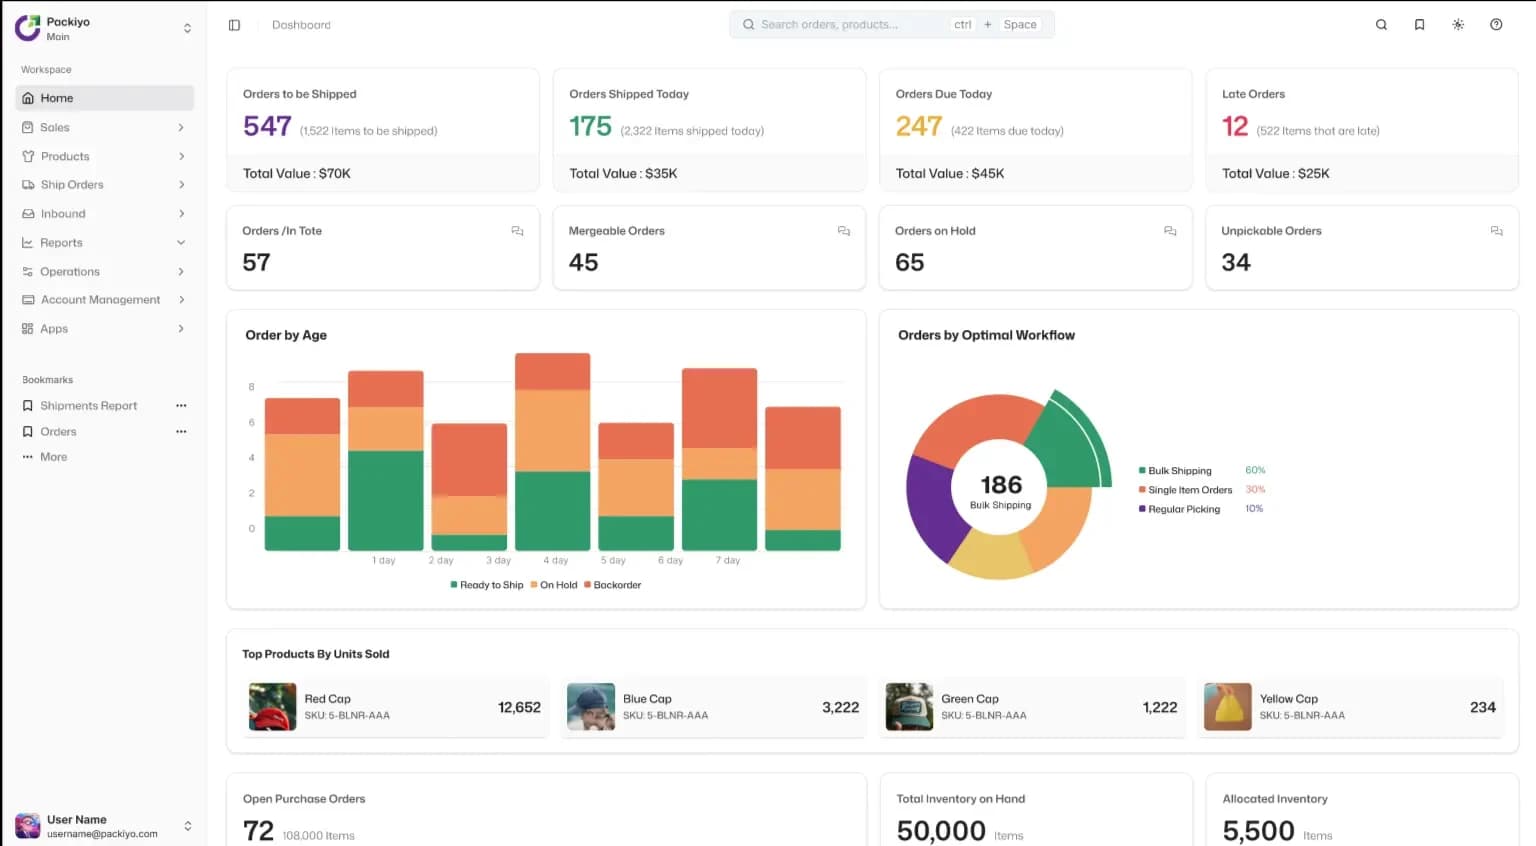Image resolution: width=1536 pixels, height=846 pixels.
Task: Click the search magnifier icon top right
Action: [1381, 25]
